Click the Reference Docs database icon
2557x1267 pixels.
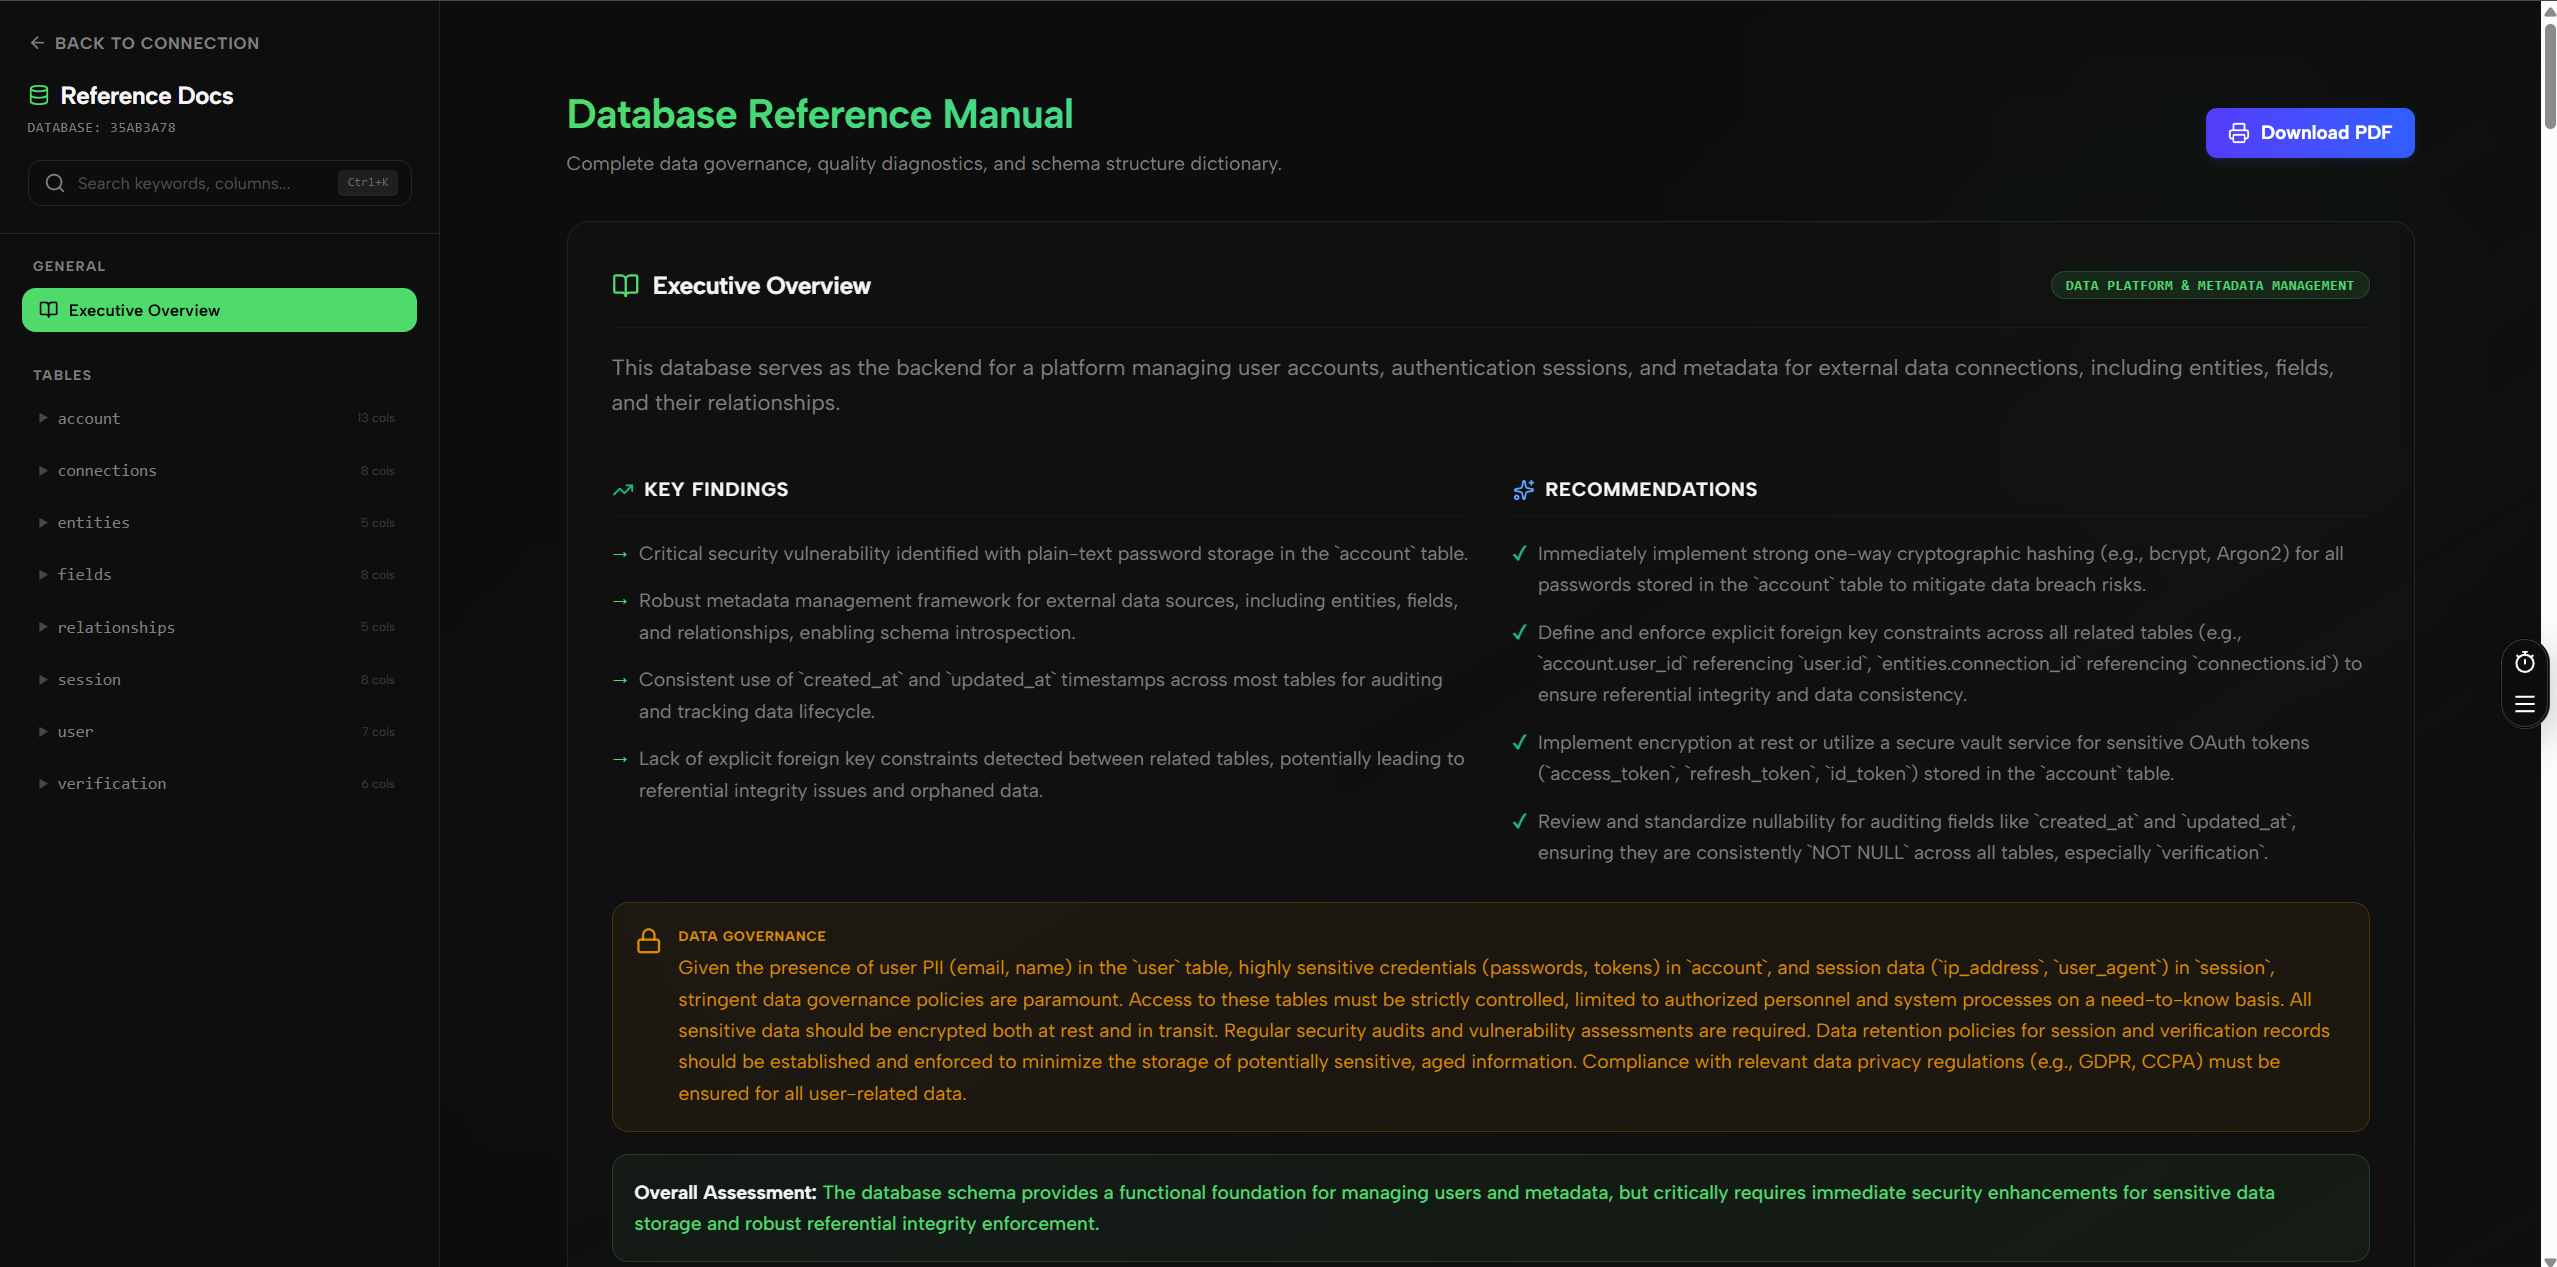(39, 95)
